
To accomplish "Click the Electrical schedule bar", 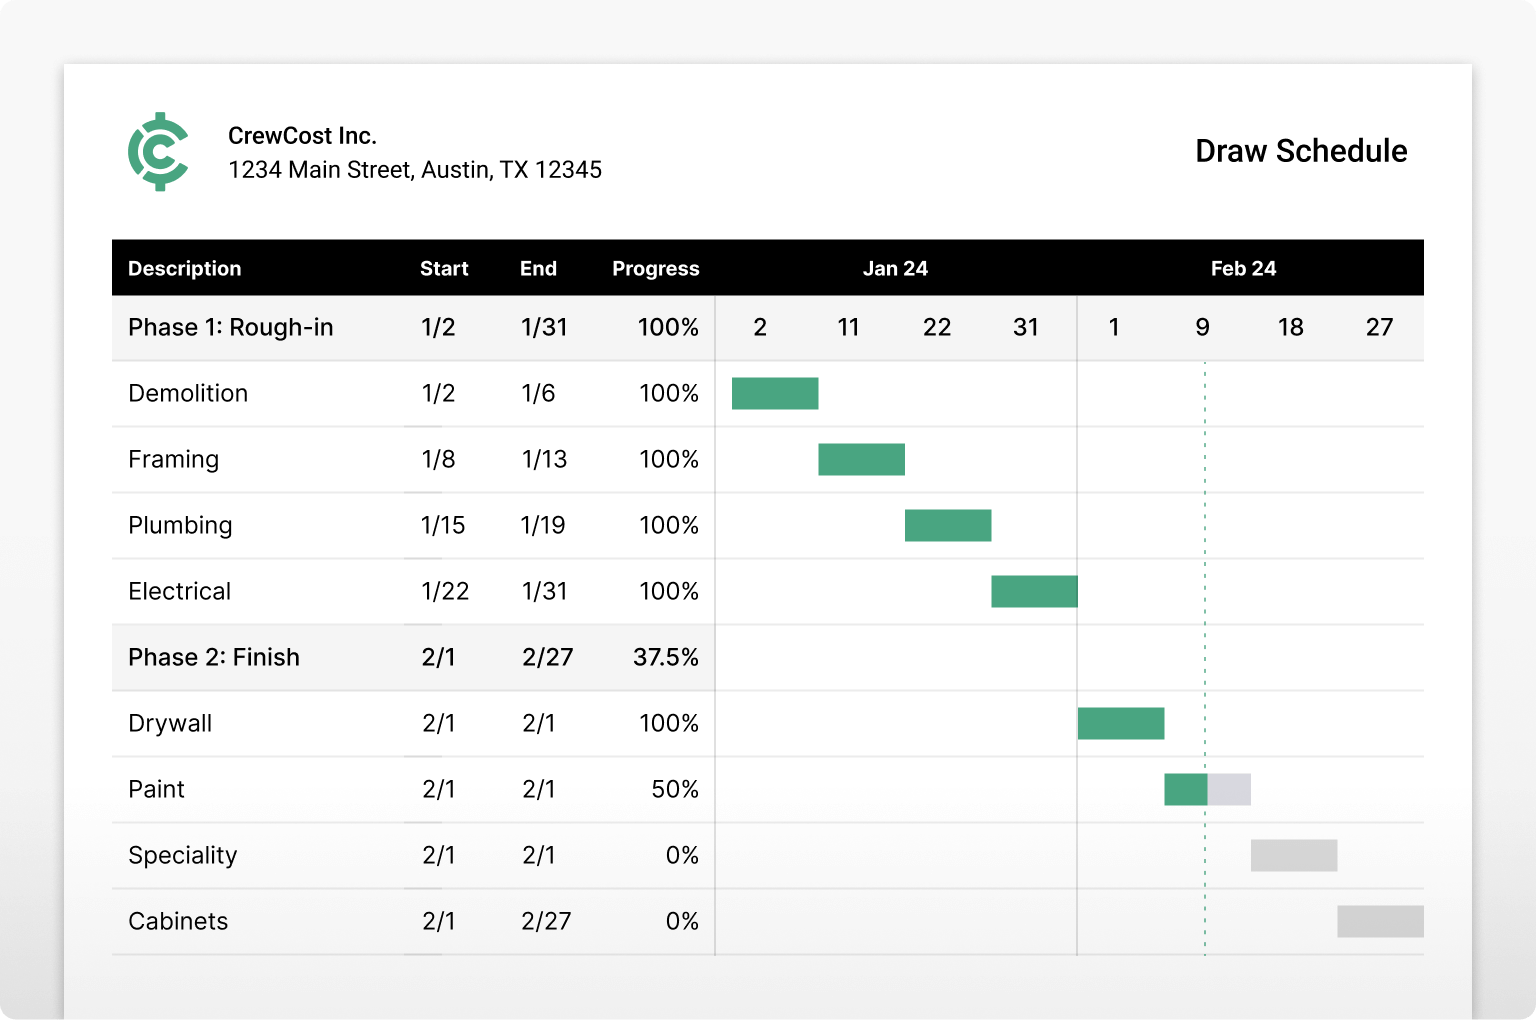I will (x=1034, y=592).
